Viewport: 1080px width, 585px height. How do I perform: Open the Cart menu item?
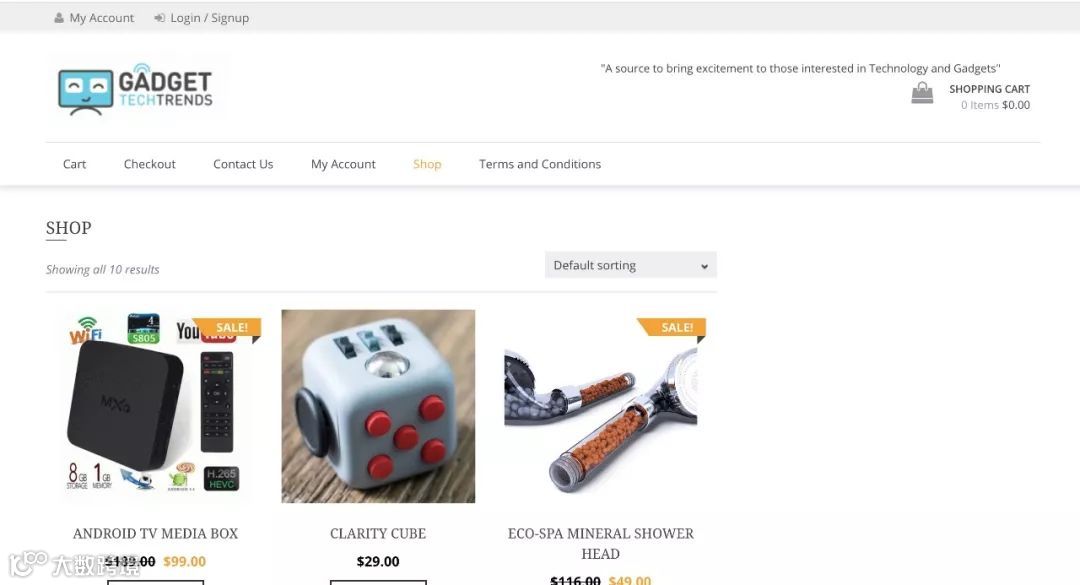tap(74, 164)
